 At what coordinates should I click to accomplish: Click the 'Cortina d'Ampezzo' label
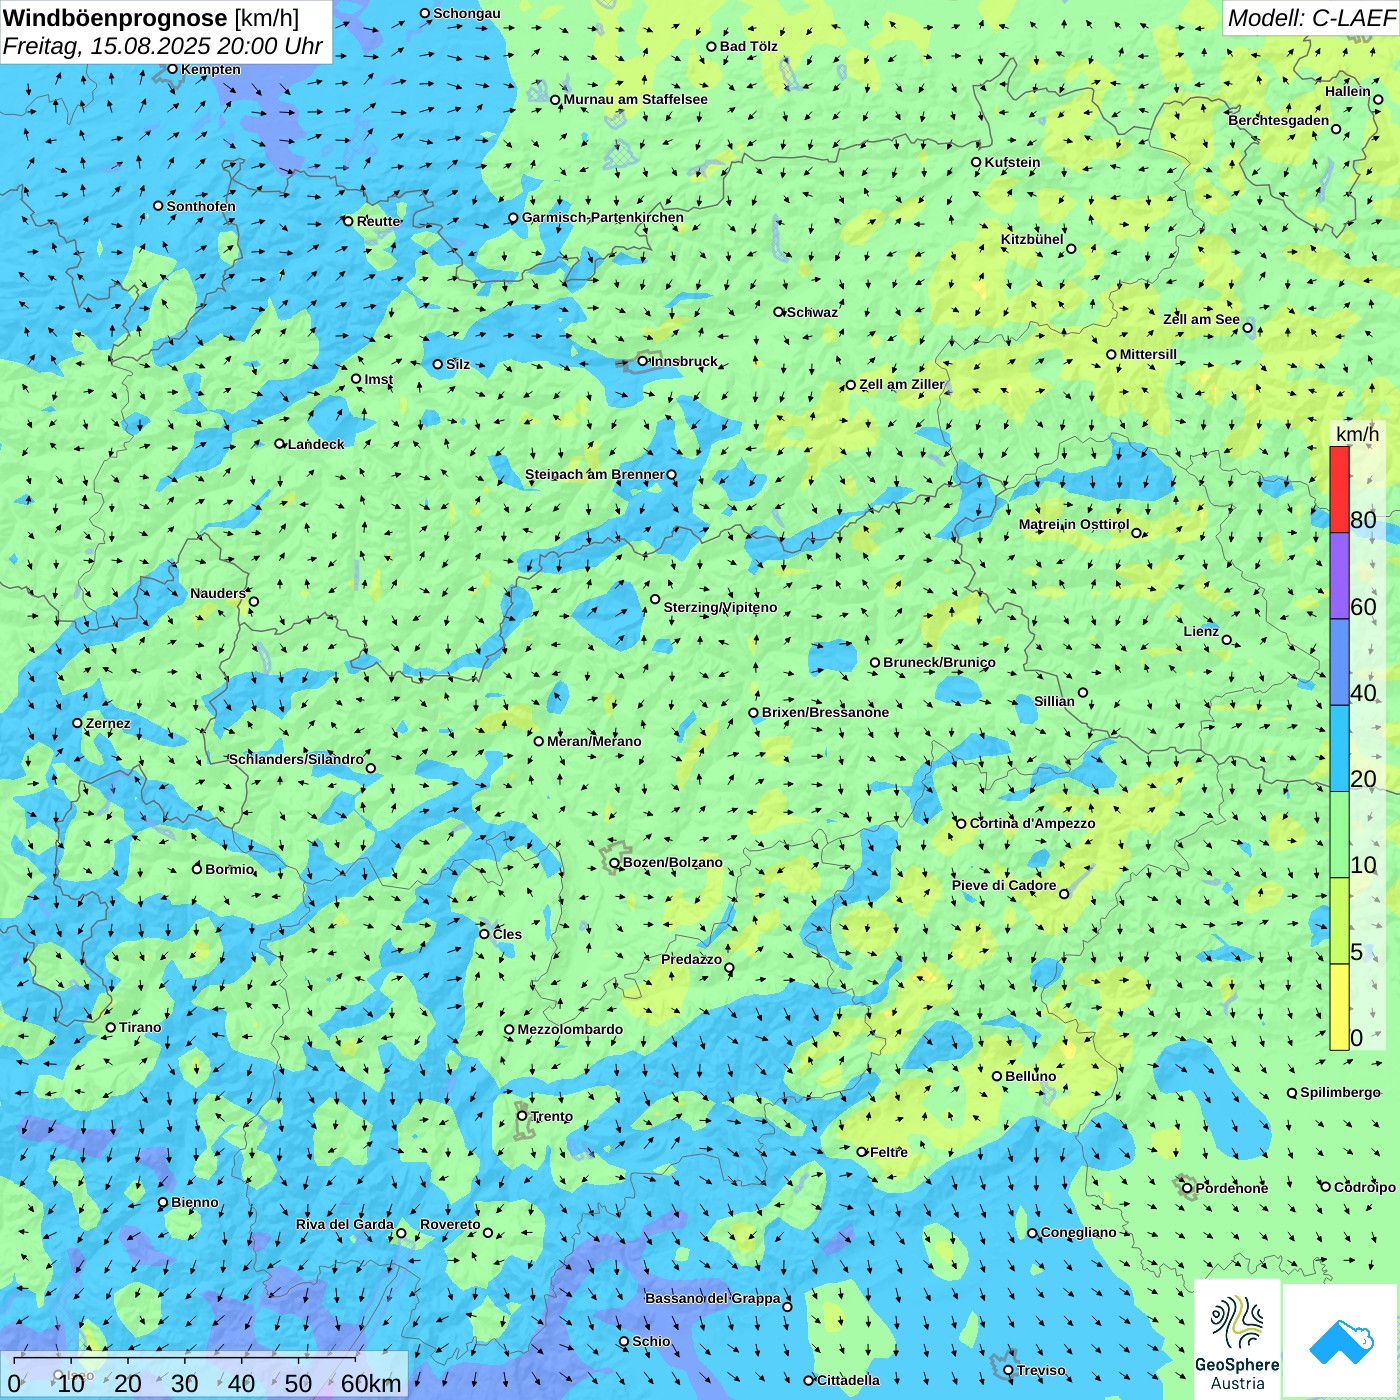1032,823
